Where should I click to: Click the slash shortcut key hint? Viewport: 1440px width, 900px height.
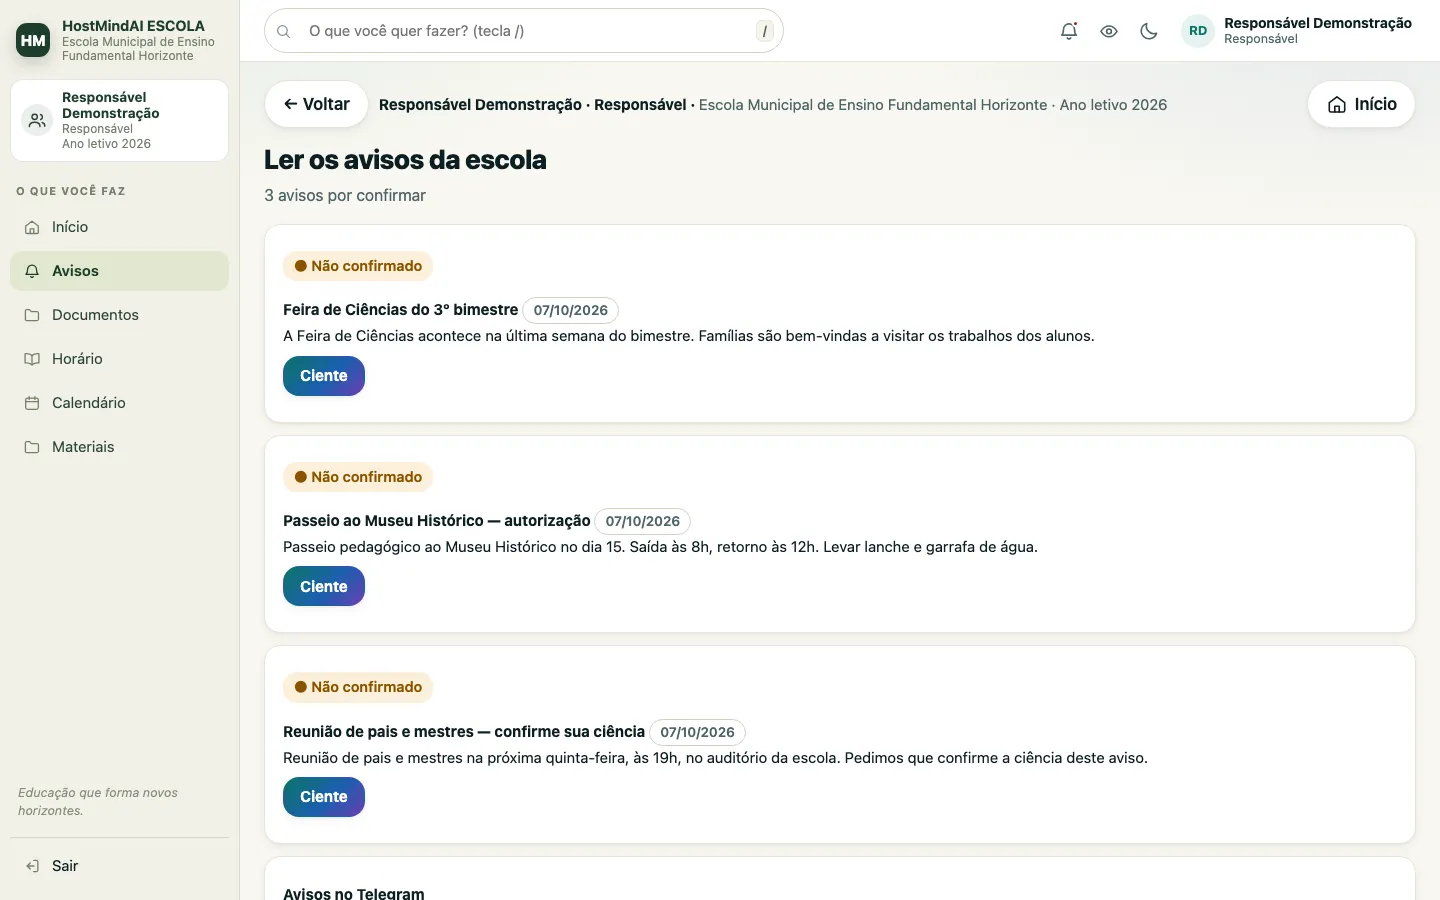[x=765, y=31]
